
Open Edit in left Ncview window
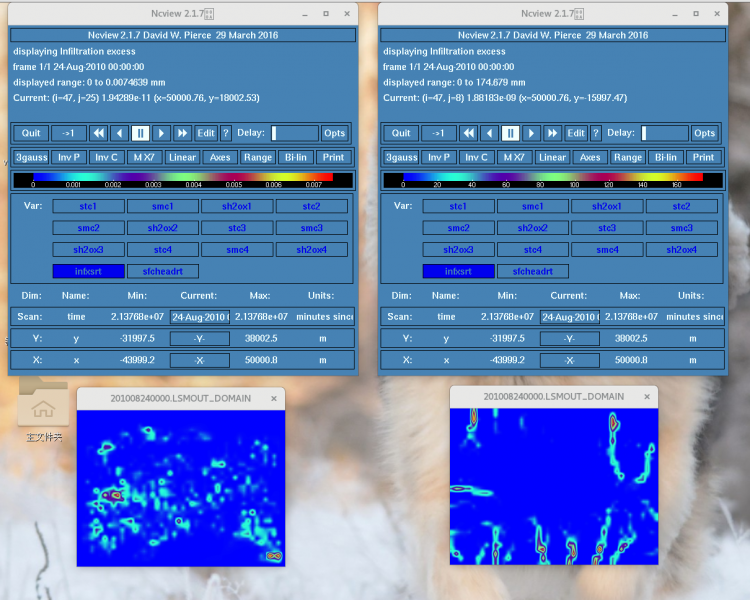click(x=205, y=133)
